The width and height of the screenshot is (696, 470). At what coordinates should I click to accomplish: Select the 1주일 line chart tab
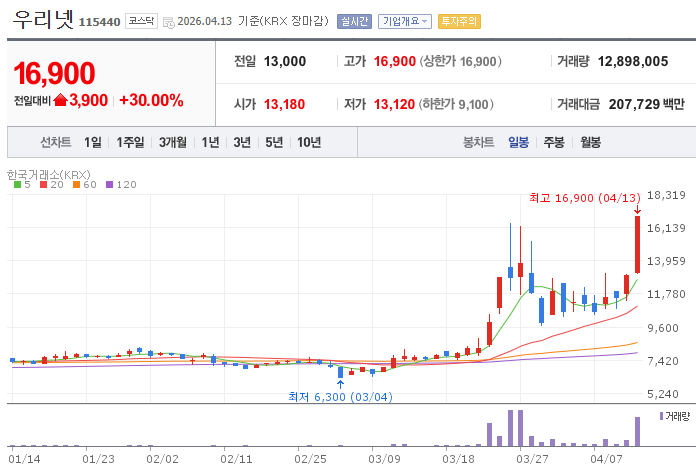point(130,142)
